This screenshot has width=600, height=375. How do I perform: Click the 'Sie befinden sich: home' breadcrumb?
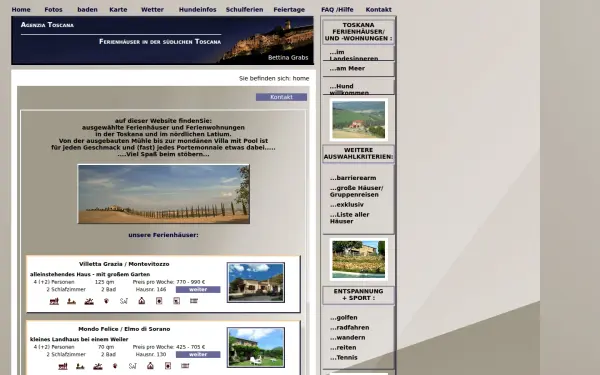coord(274,78)
